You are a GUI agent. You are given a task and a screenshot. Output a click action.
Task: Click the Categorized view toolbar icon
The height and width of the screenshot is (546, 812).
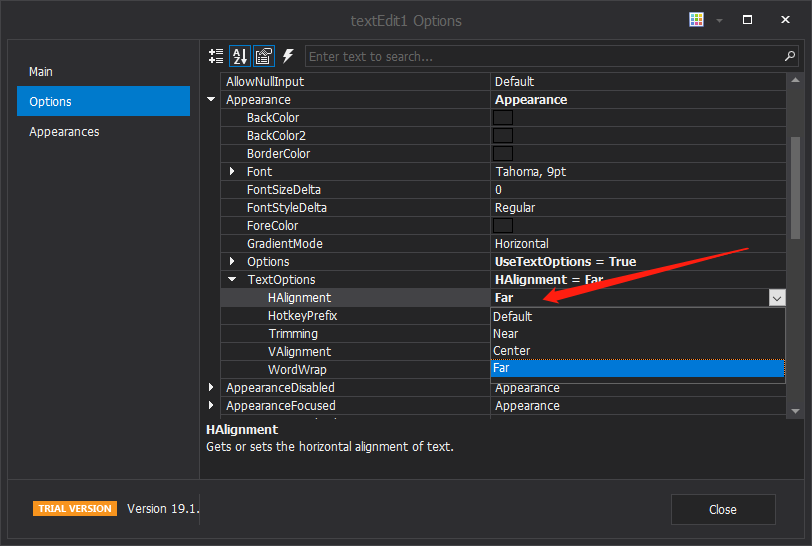tap(216, 56)
